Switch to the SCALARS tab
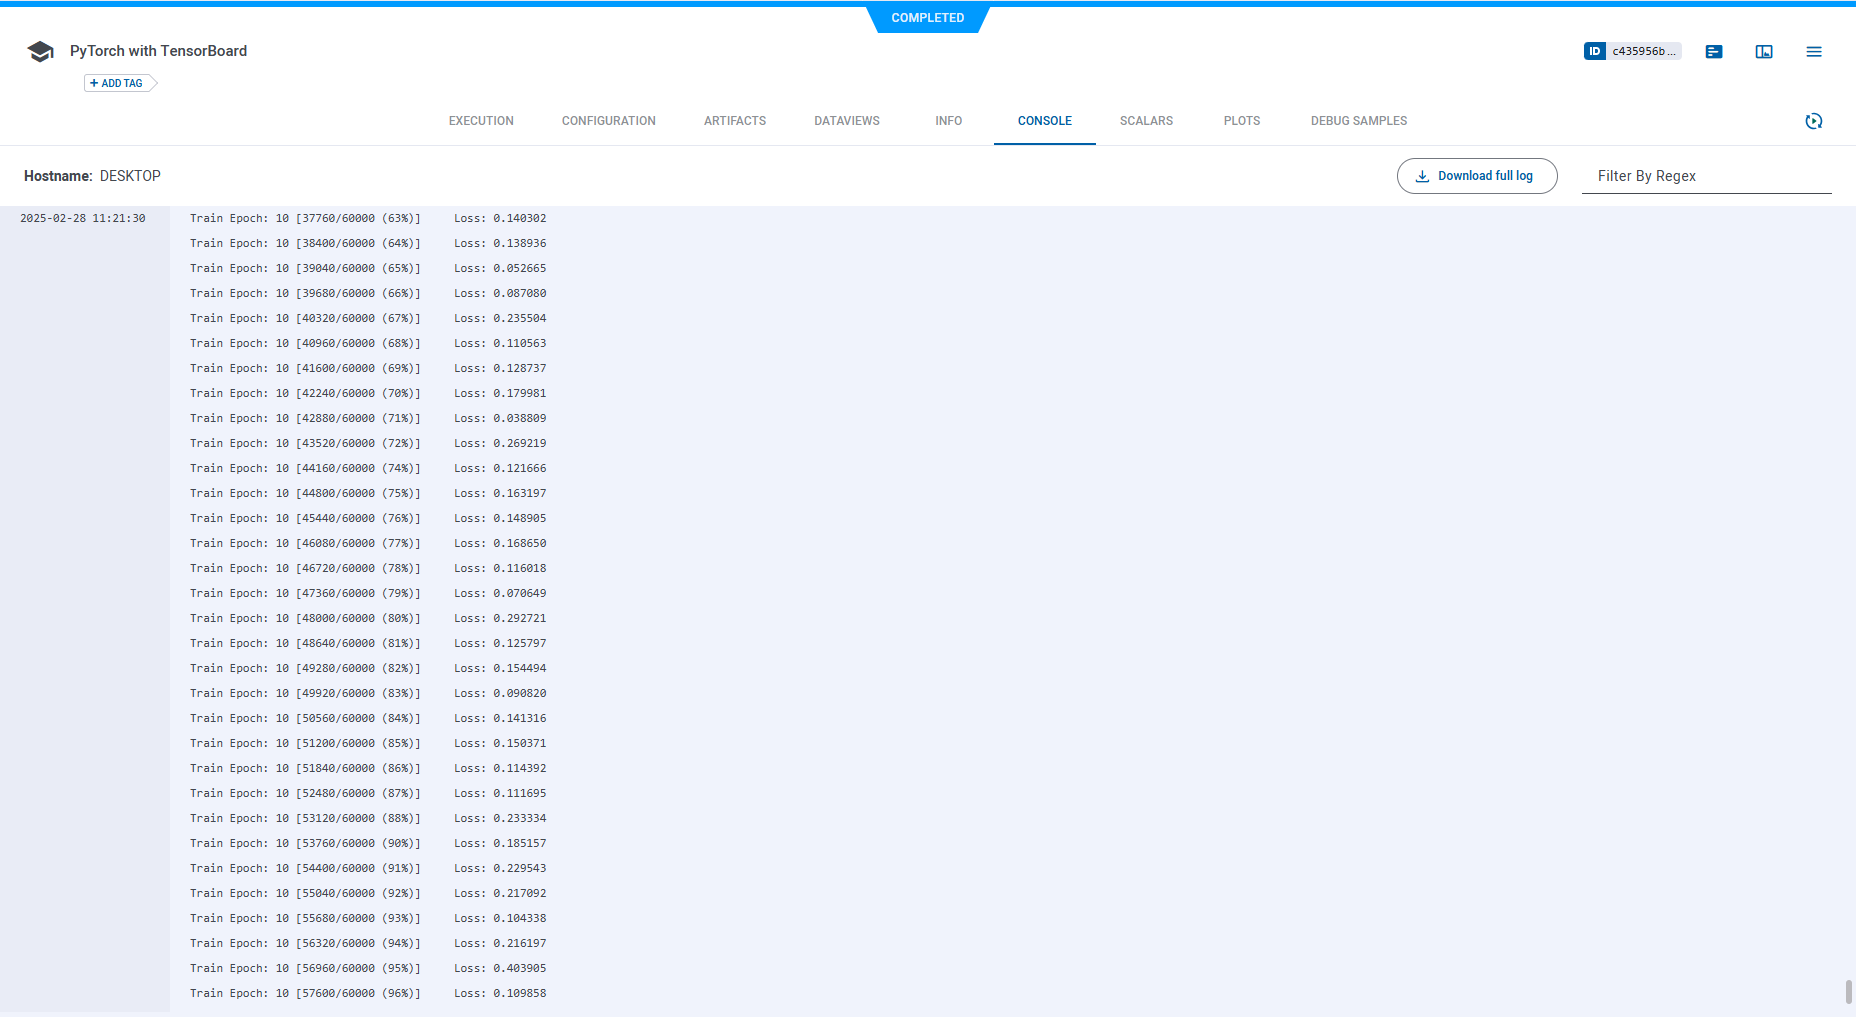Screen dimensions: 1856x1017 [x=1145, y=121]
